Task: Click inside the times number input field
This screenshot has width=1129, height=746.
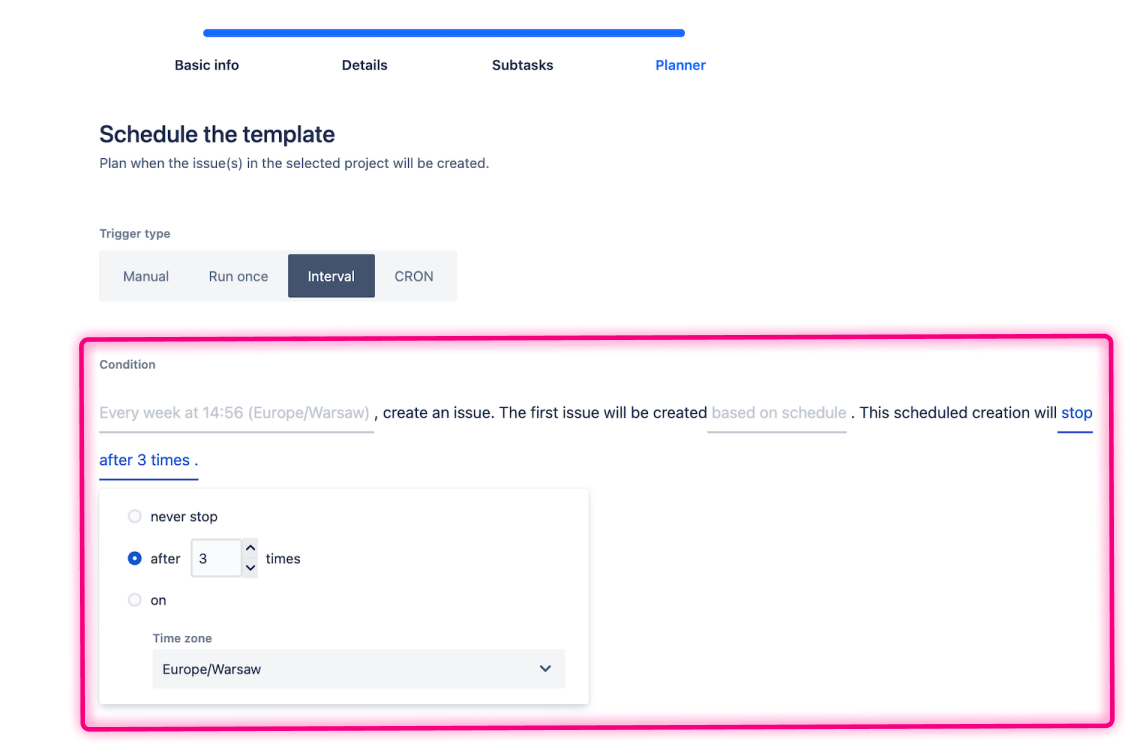Action: click(x=216, y=558)
